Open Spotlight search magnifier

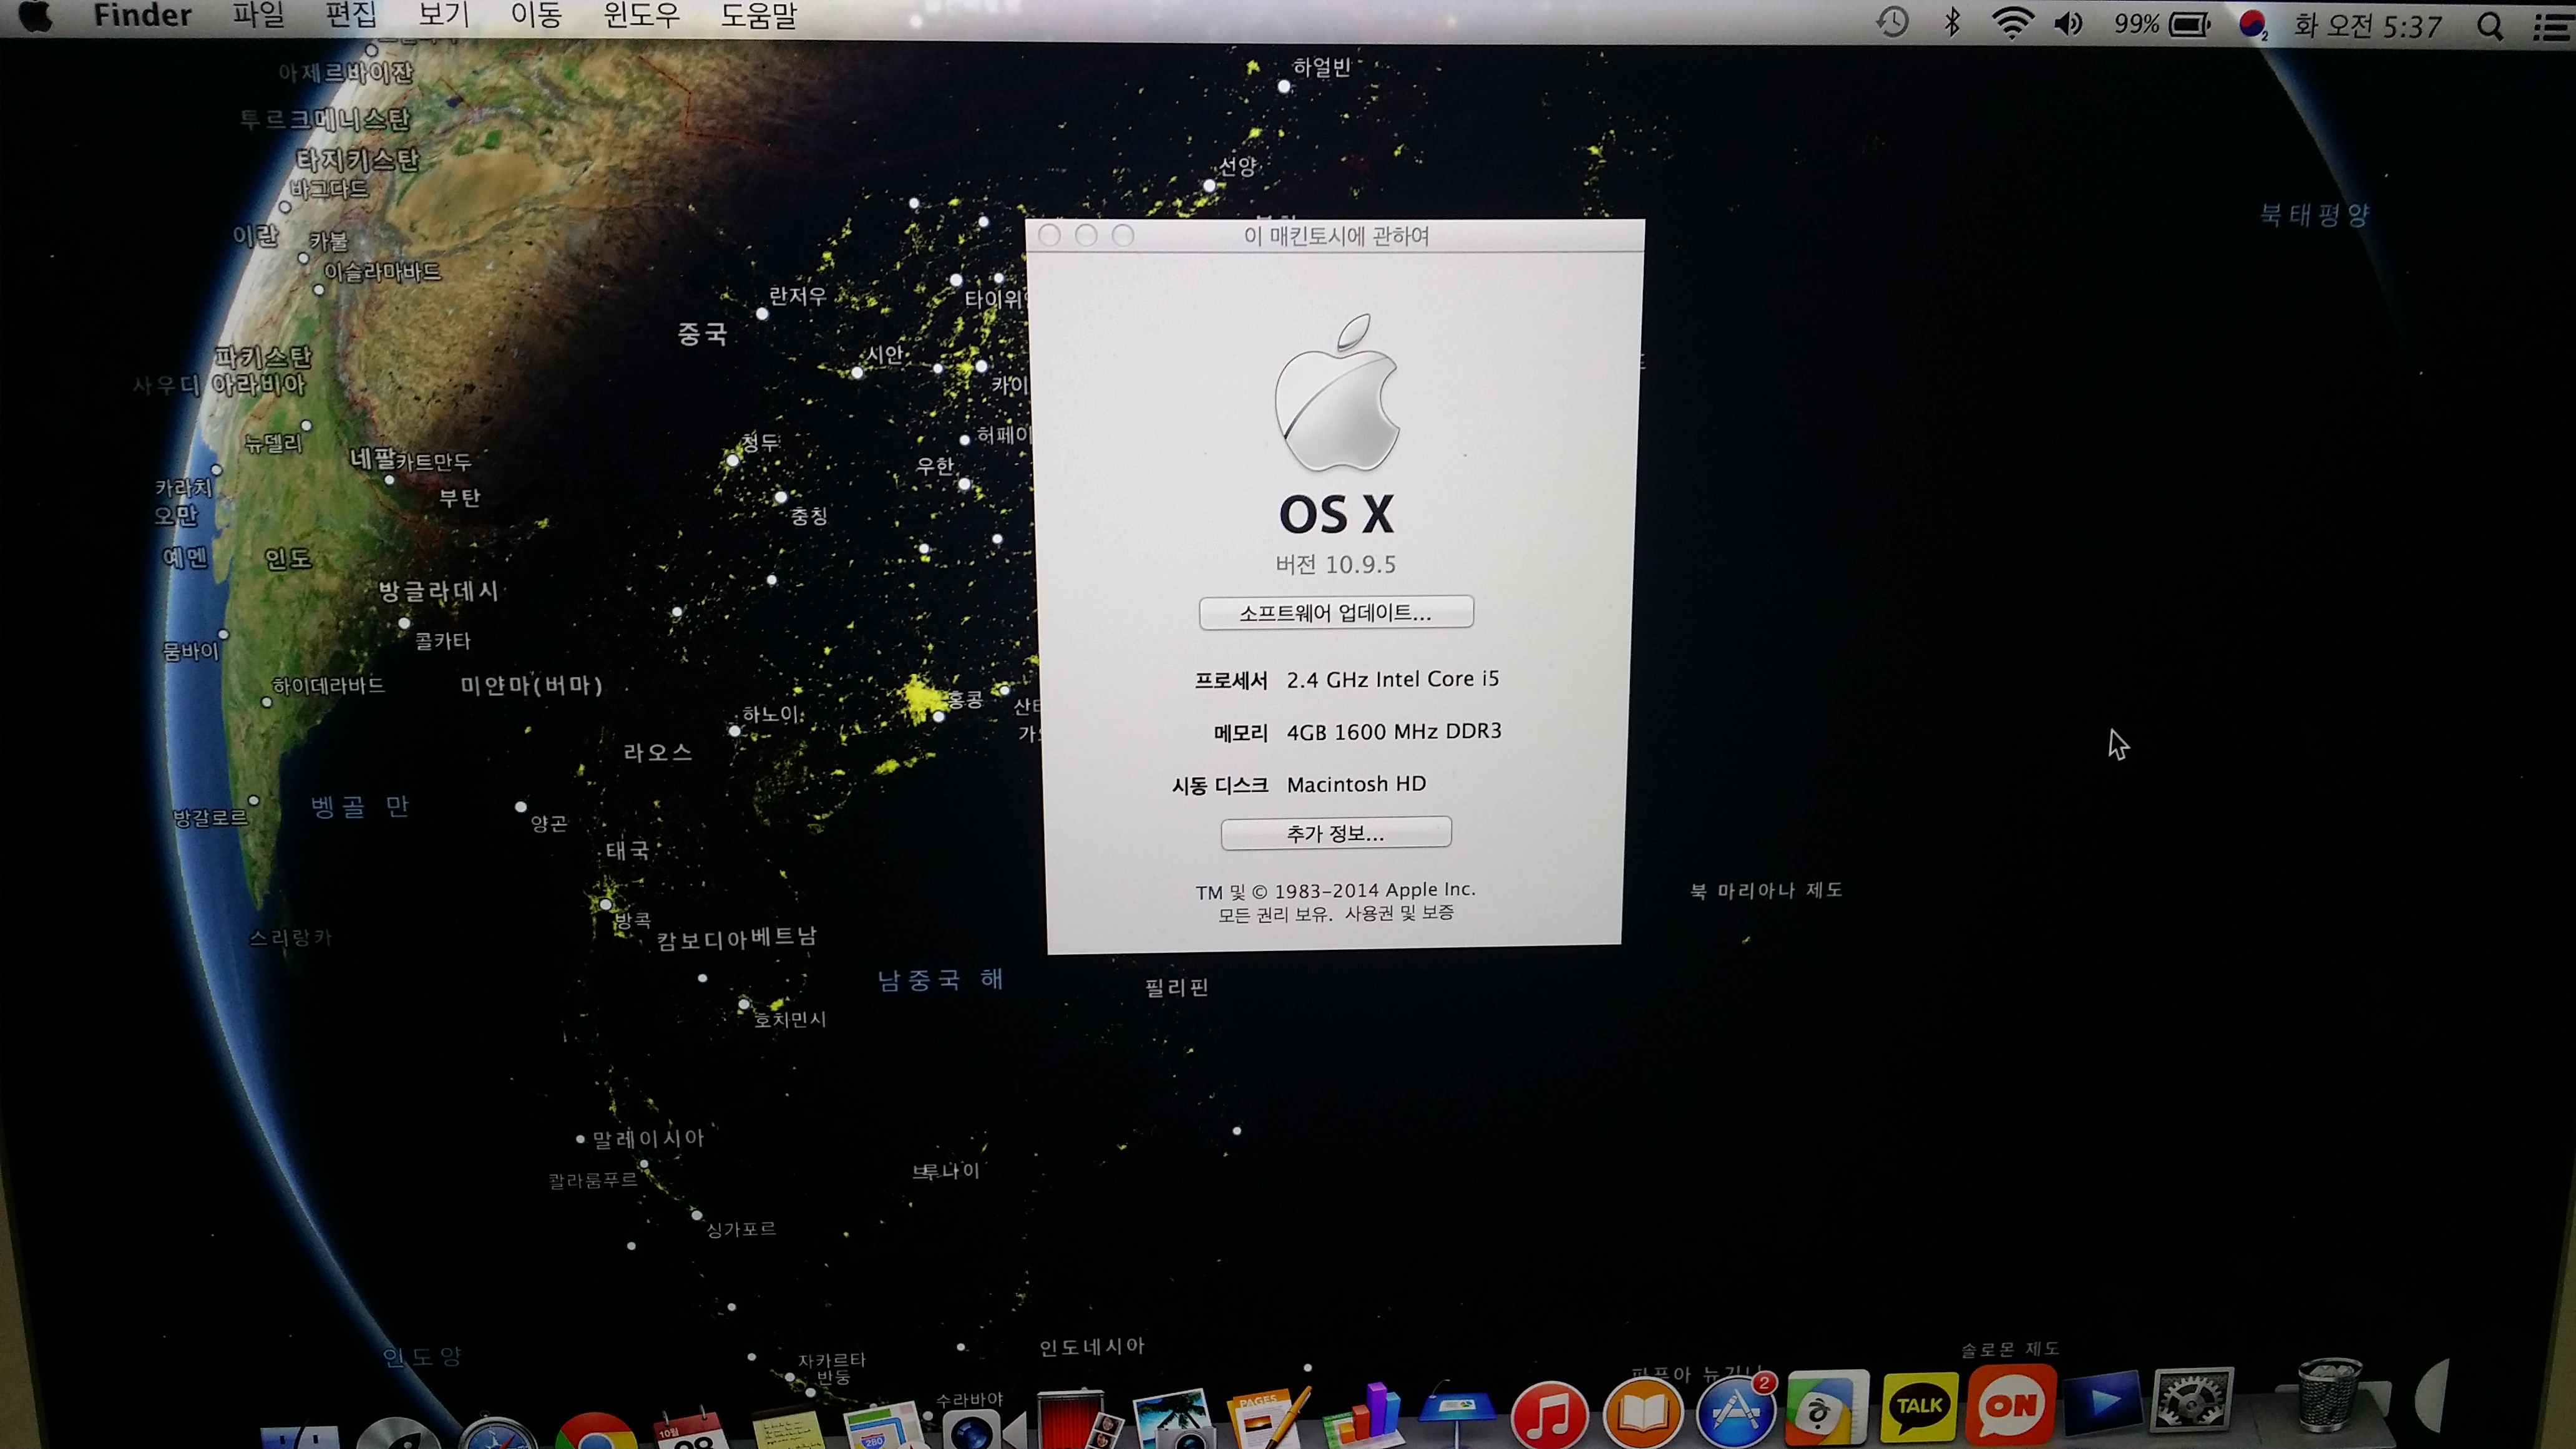coord(2490,26)
